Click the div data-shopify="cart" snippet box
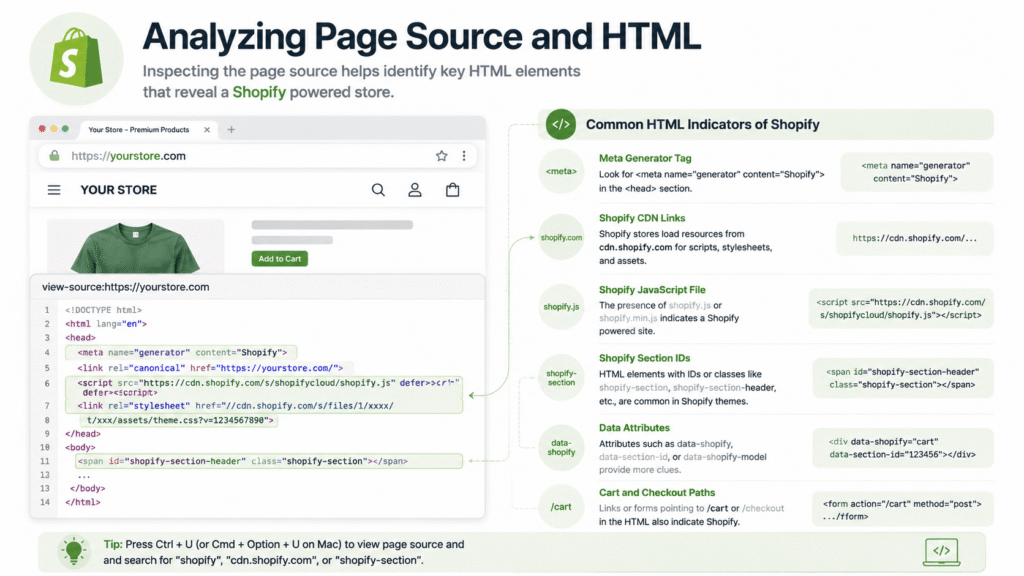The height and width of the screenshot is (576, 1024). point(903,448)
